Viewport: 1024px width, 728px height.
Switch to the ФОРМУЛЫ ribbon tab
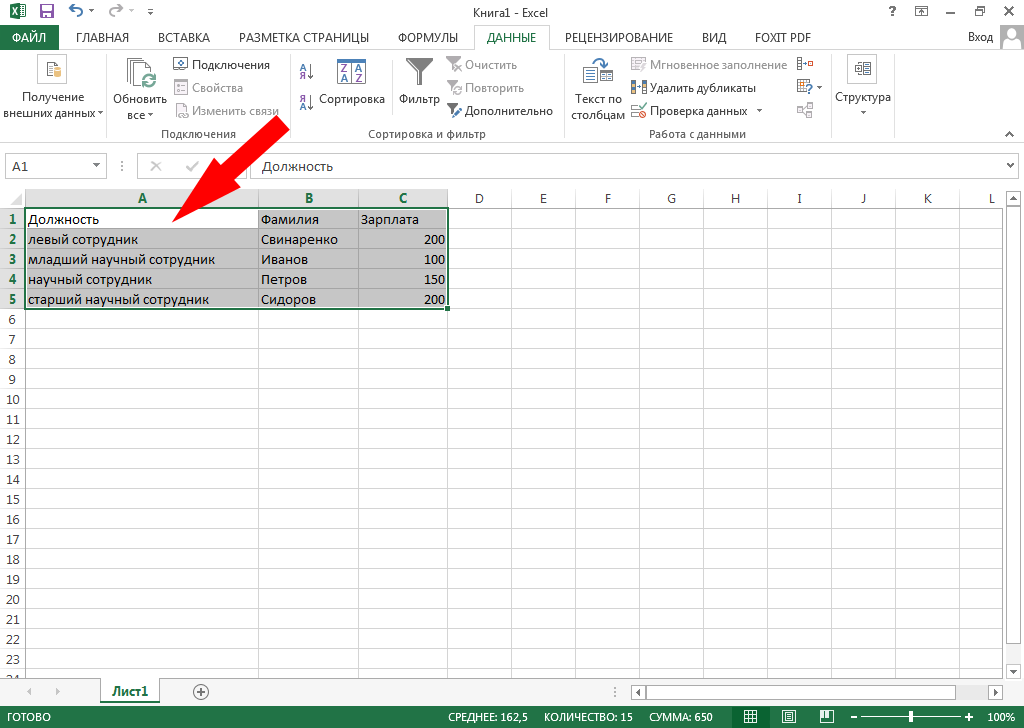tap(428, 38)
